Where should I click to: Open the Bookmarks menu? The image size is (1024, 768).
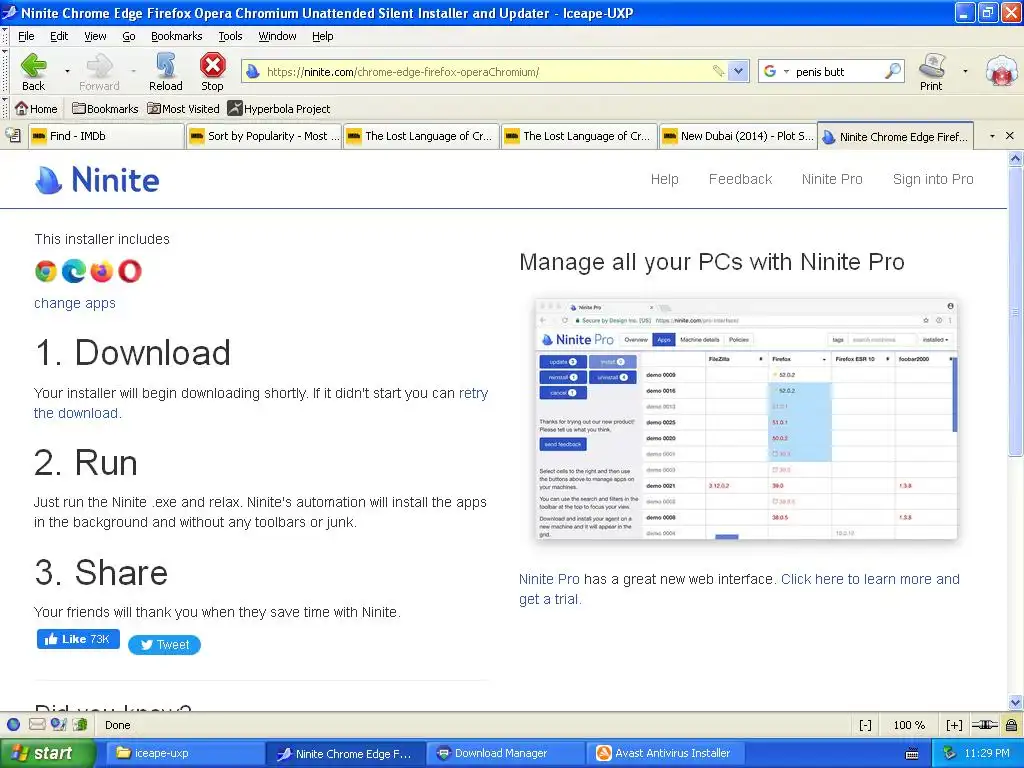coord(176,36)
